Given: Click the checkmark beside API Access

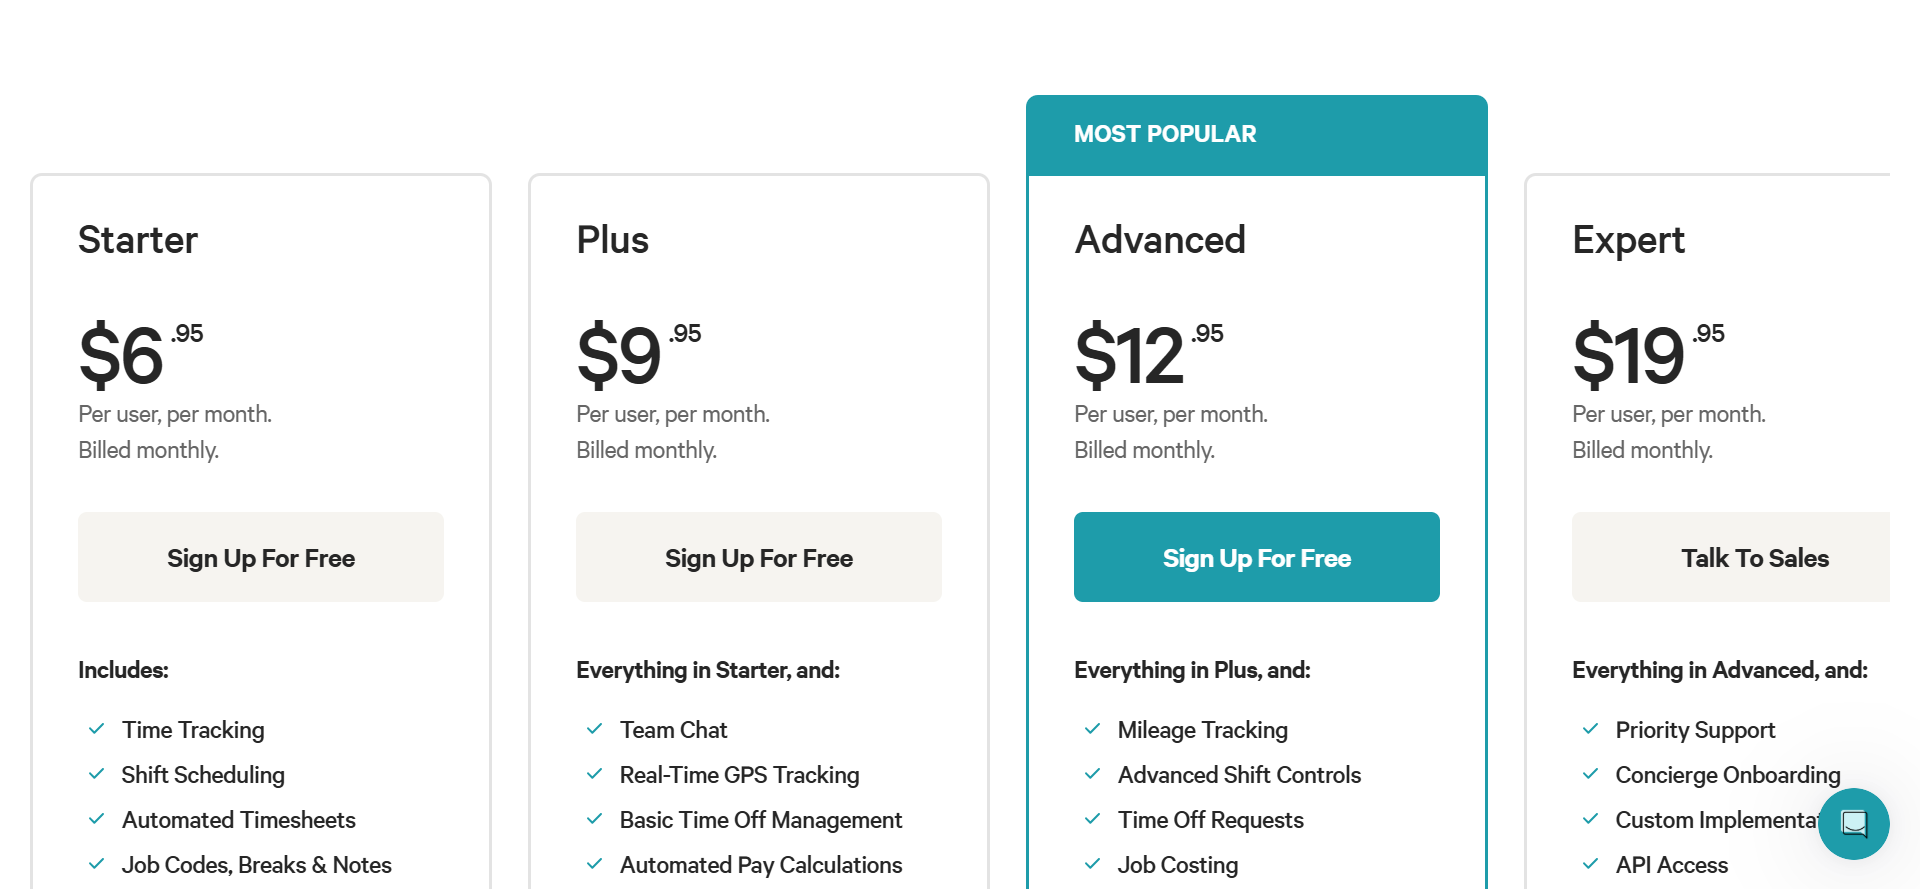Looking at the screenshot, I should (1590, 864).
